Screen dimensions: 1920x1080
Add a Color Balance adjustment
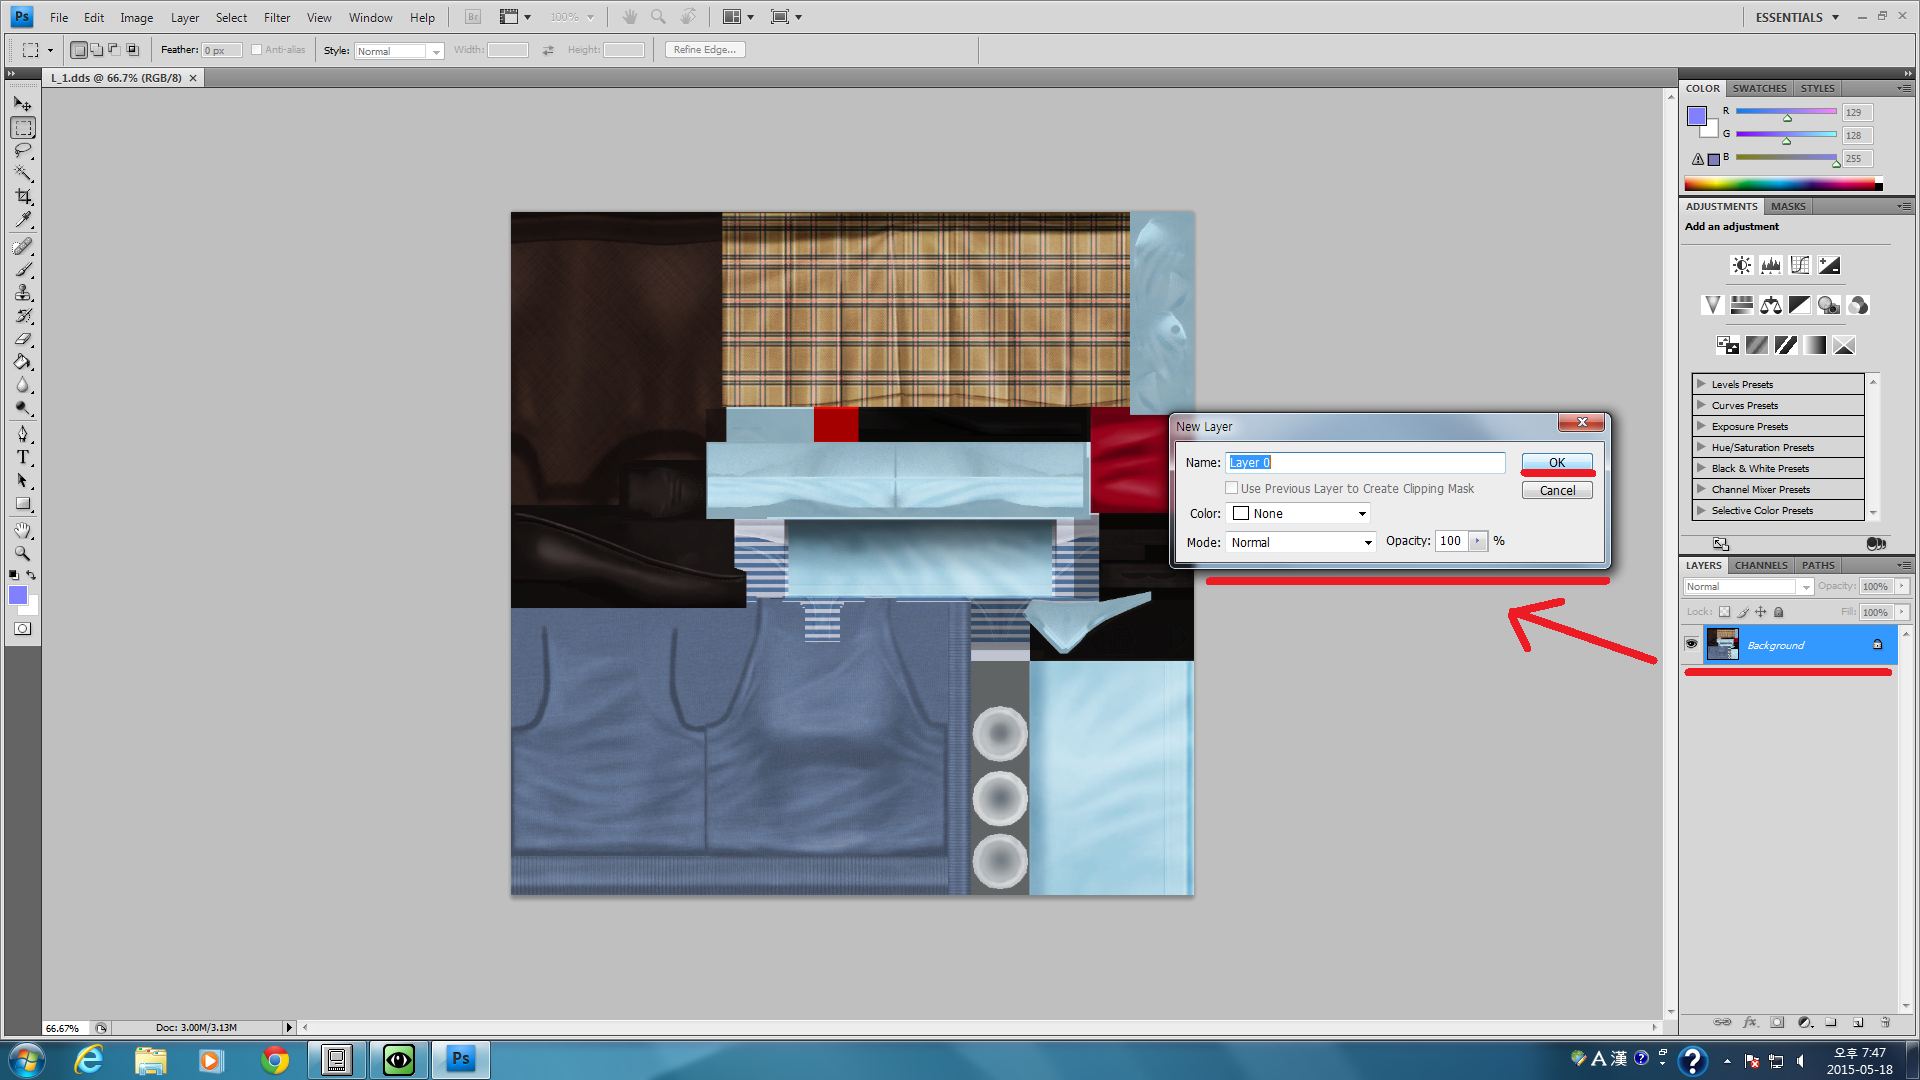1771,305
